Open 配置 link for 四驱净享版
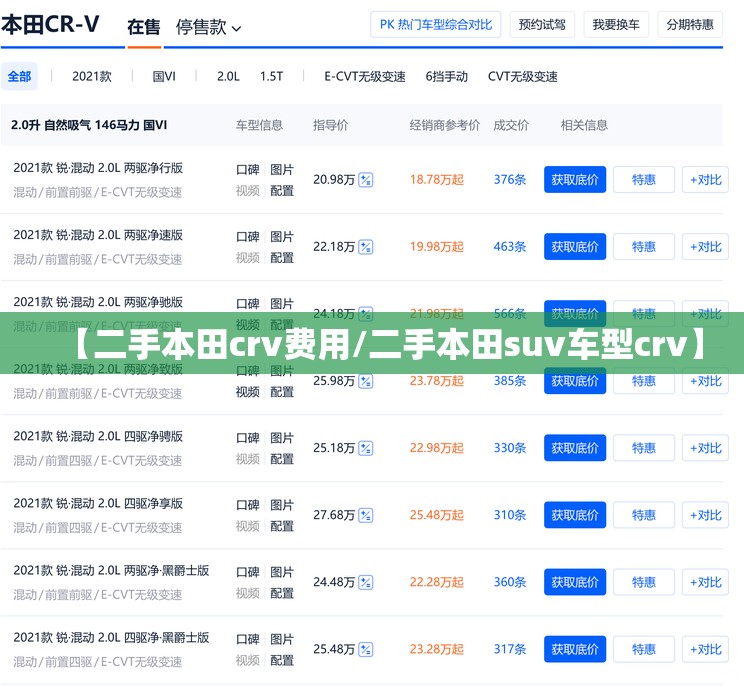The width and height of the screenshot is (744, 686). click(x=282, y=526)
